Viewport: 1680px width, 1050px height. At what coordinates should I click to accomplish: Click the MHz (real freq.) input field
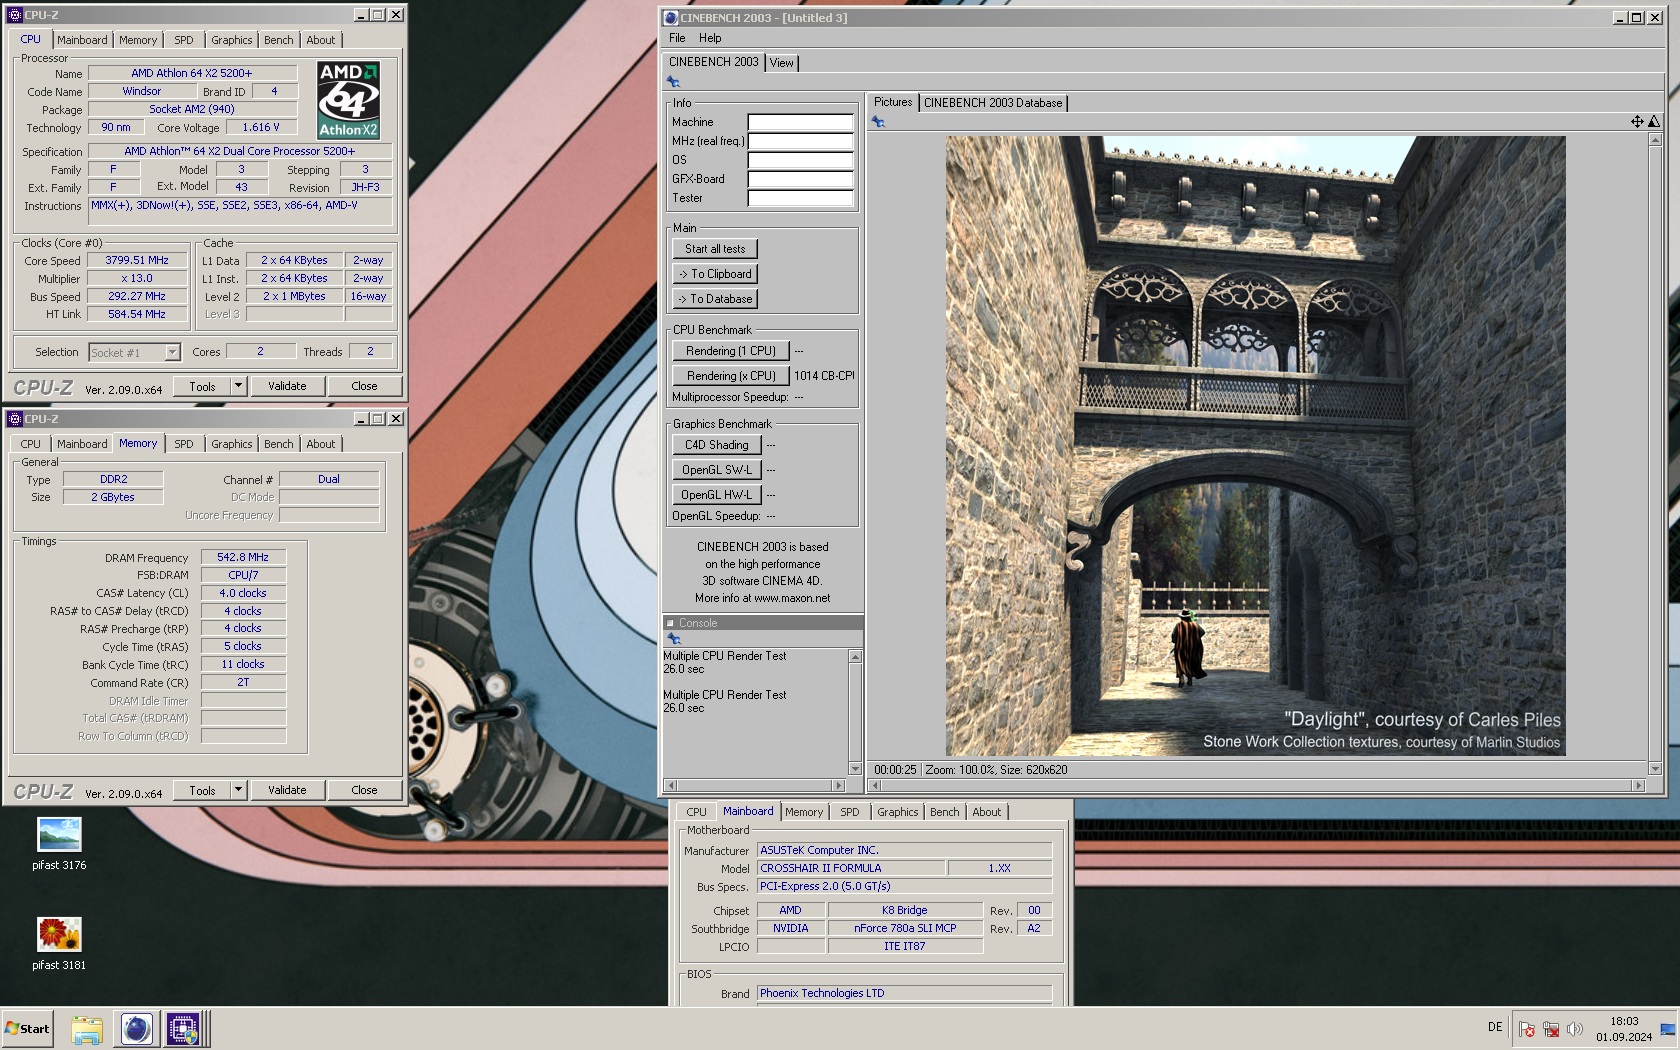[800, 141]
